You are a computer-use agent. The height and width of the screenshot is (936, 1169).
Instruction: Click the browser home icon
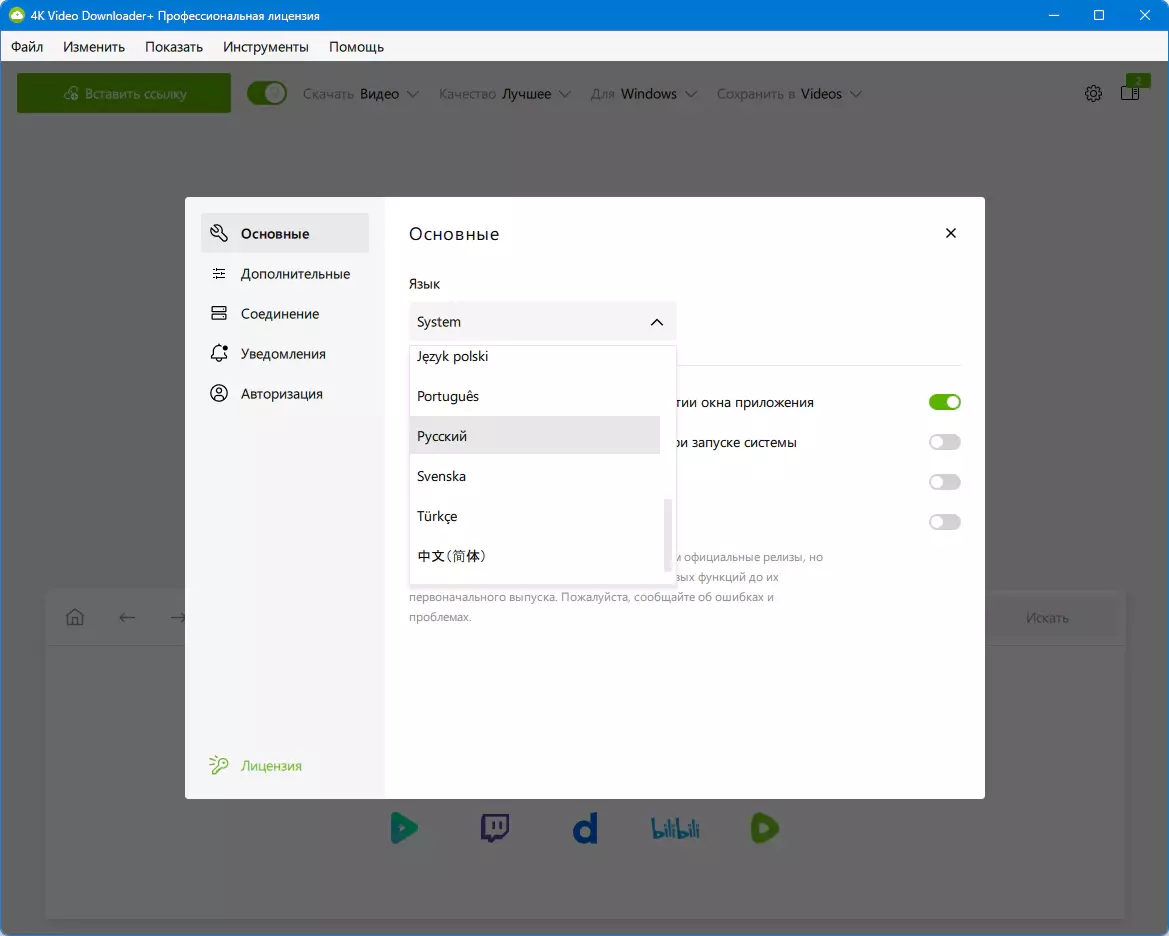pos(75,618)
